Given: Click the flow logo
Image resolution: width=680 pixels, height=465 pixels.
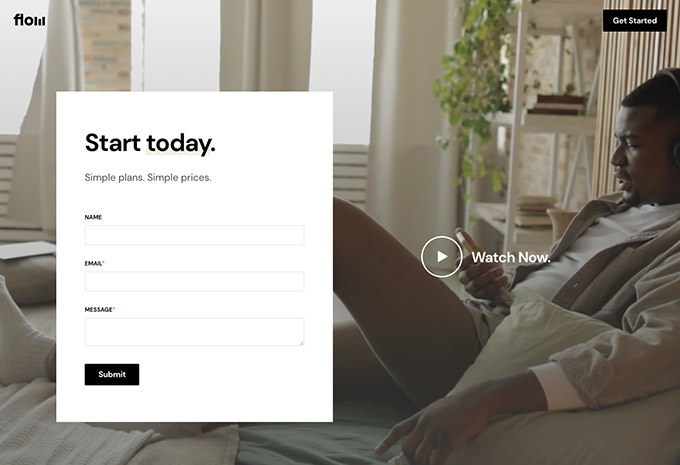Looking at the screenshot, I should (29, 20).
